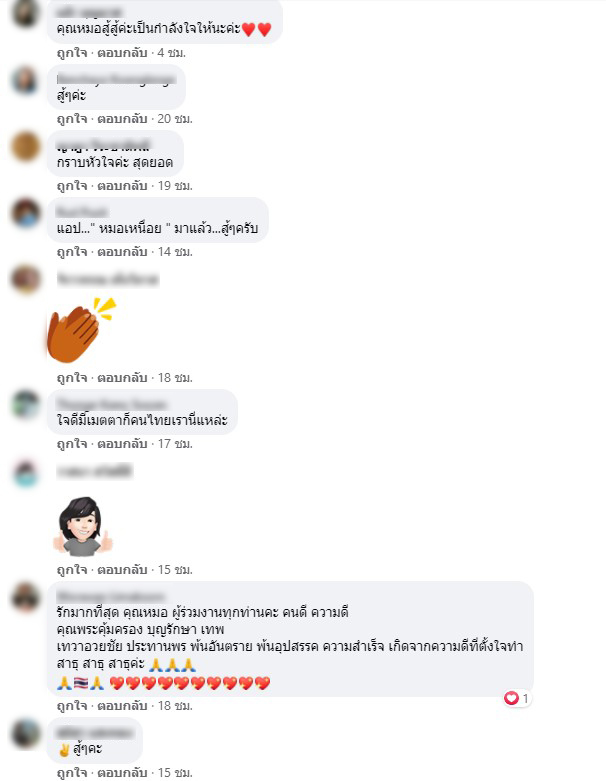Reply to the clapping hands sticker comment
Viewport: 606px width, 781px height.
[122, 378]
